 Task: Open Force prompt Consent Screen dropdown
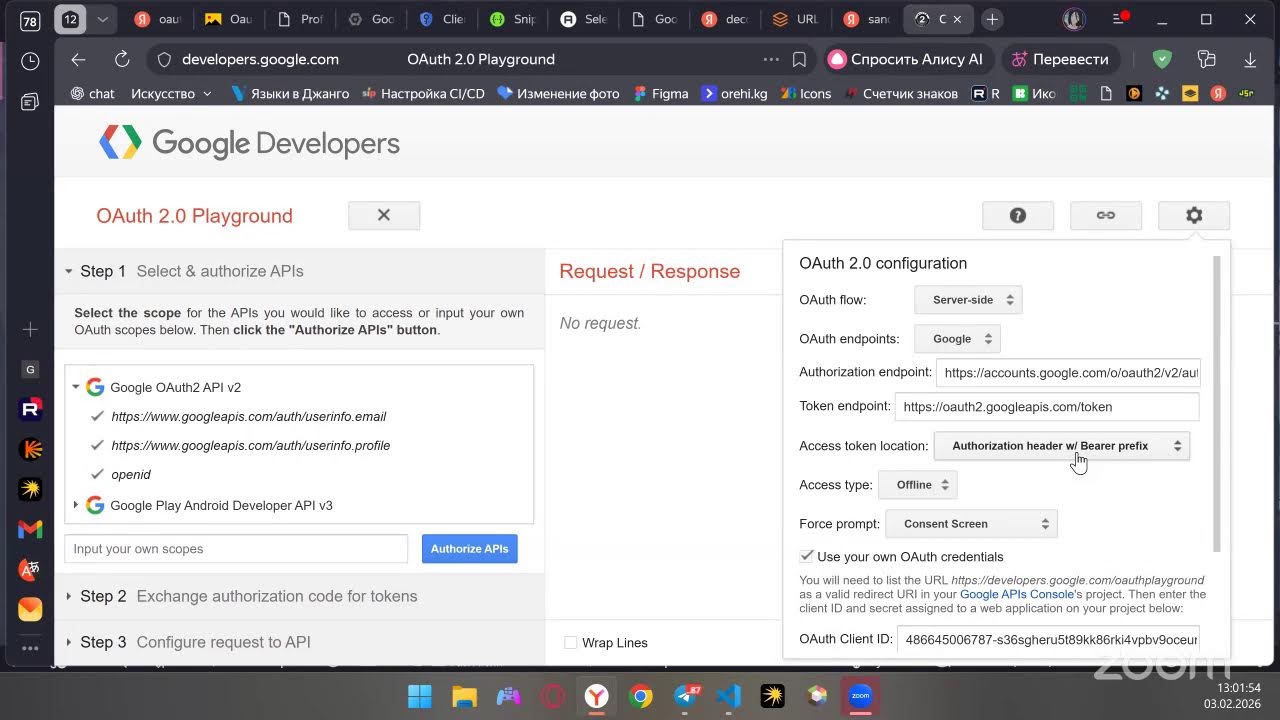point(971,524)
